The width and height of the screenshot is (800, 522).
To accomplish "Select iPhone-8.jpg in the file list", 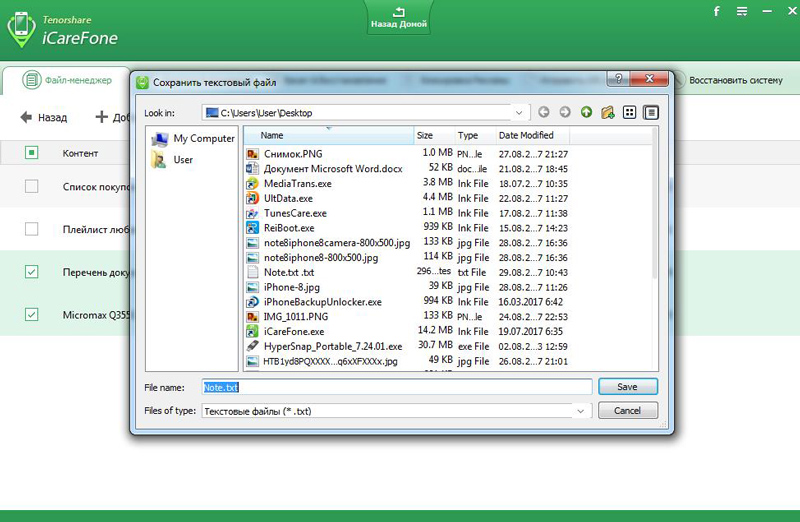I will coord(292,287).
